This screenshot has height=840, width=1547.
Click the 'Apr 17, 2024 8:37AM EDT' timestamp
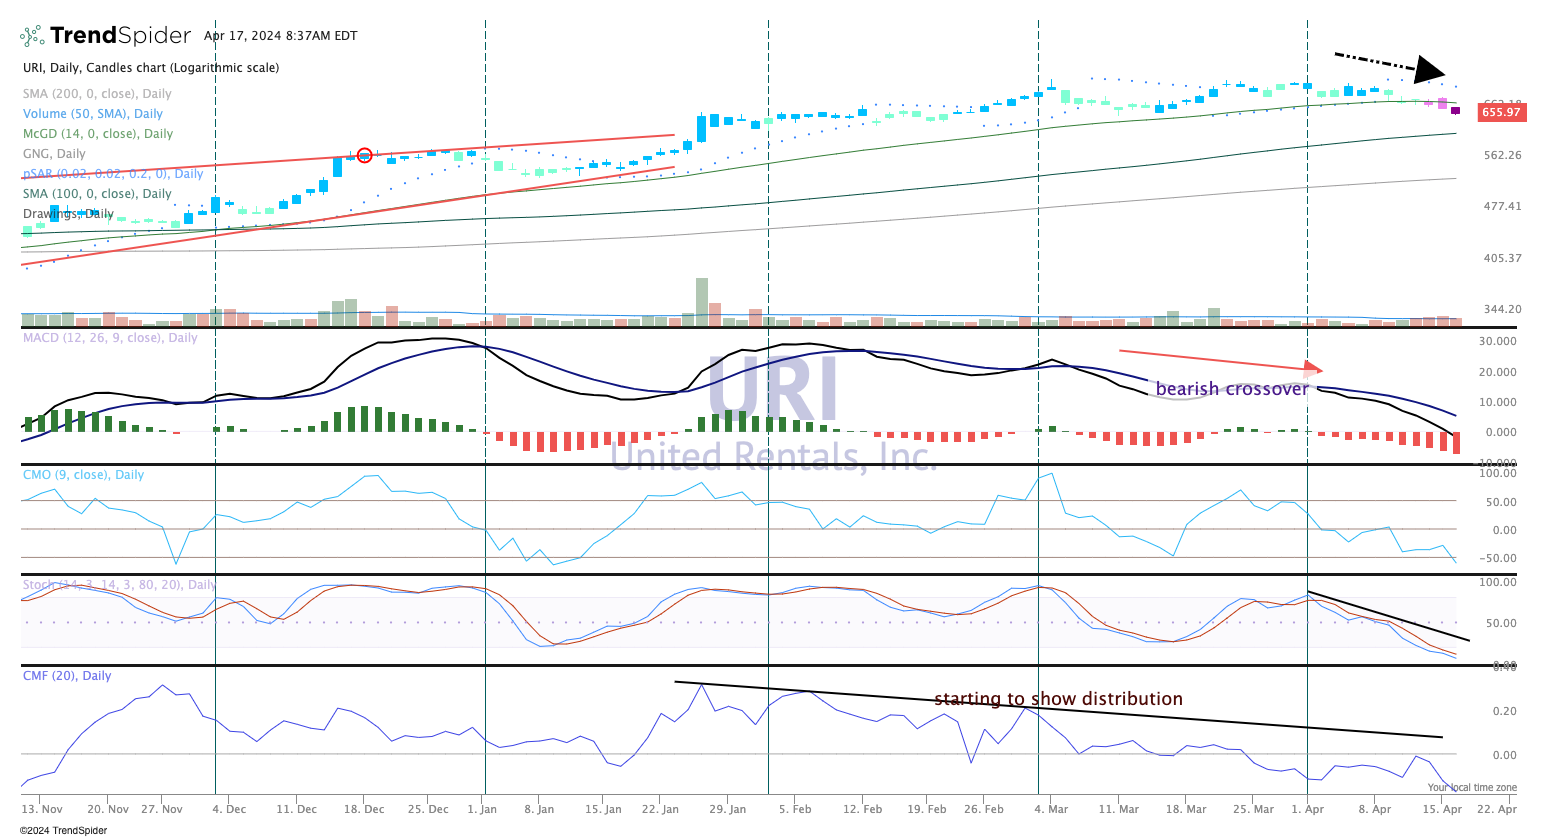click(281, 36)
